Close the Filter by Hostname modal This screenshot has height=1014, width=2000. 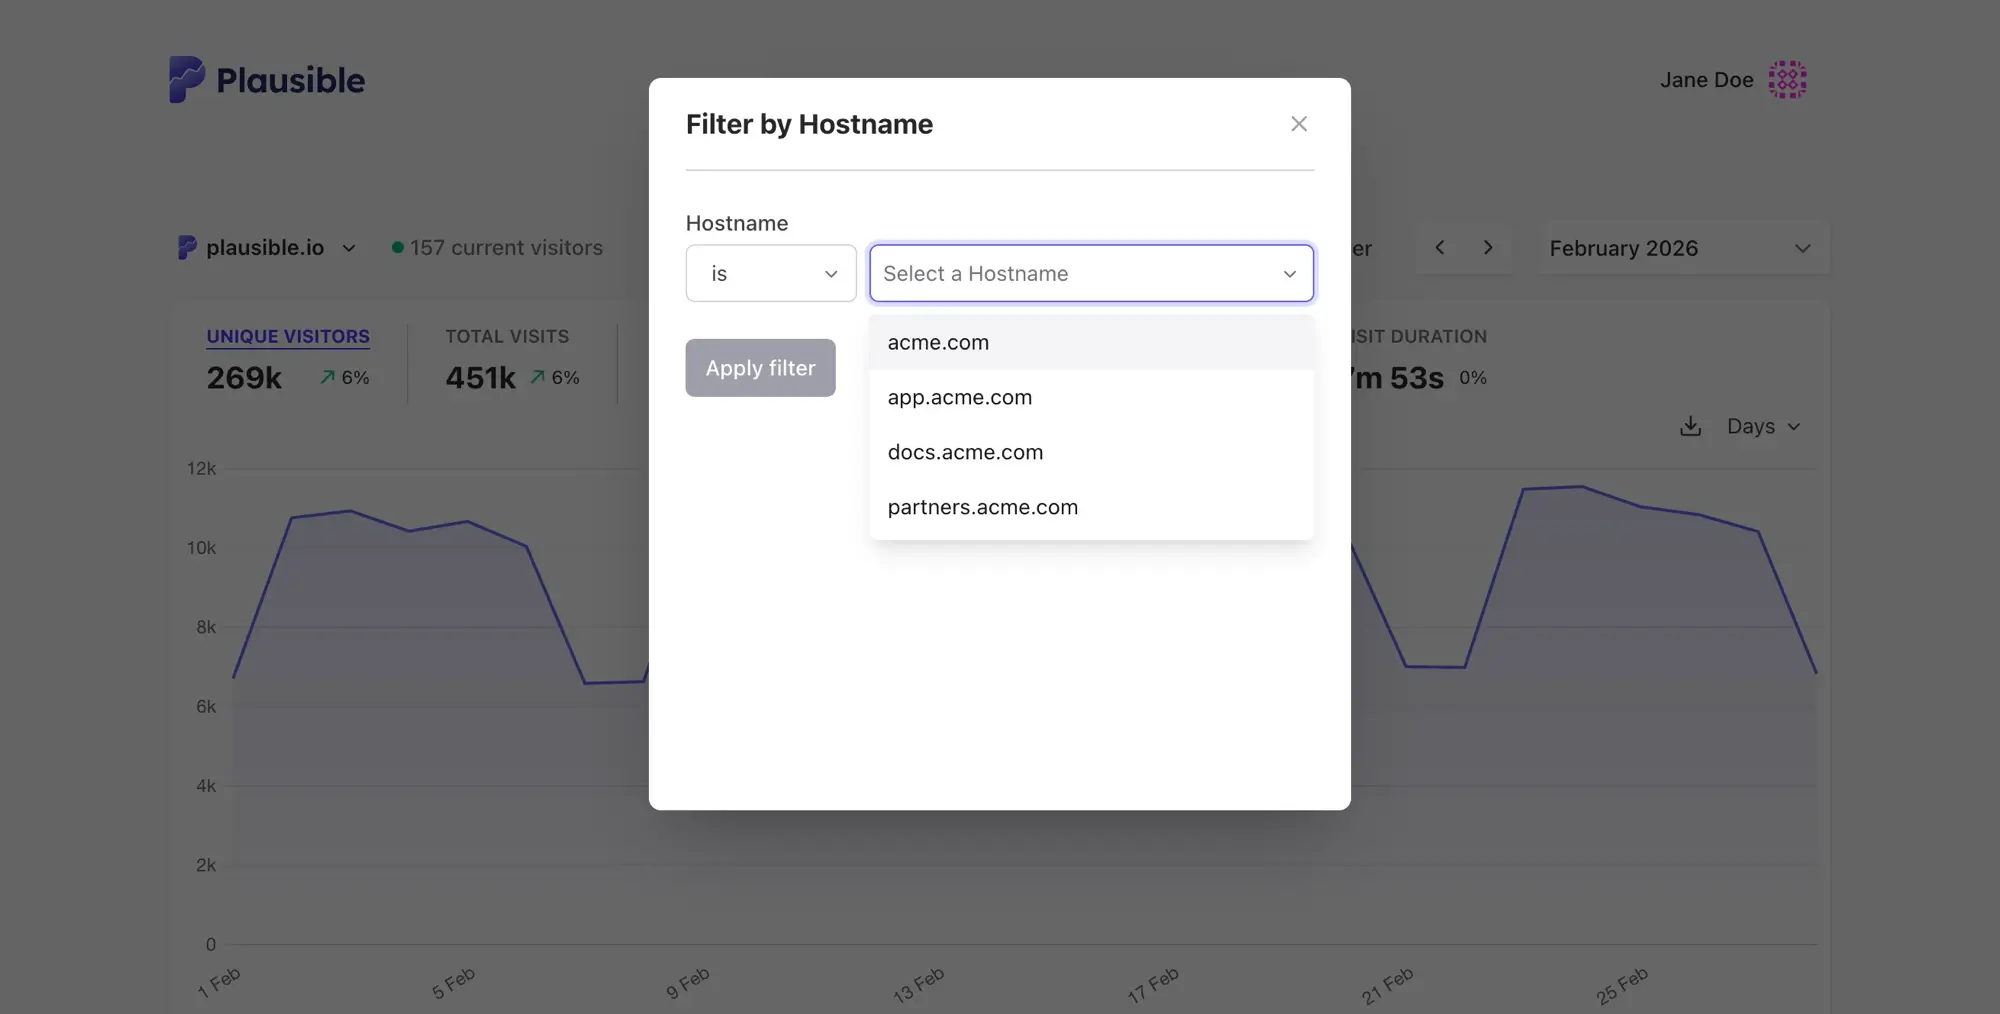point(1298,124)
